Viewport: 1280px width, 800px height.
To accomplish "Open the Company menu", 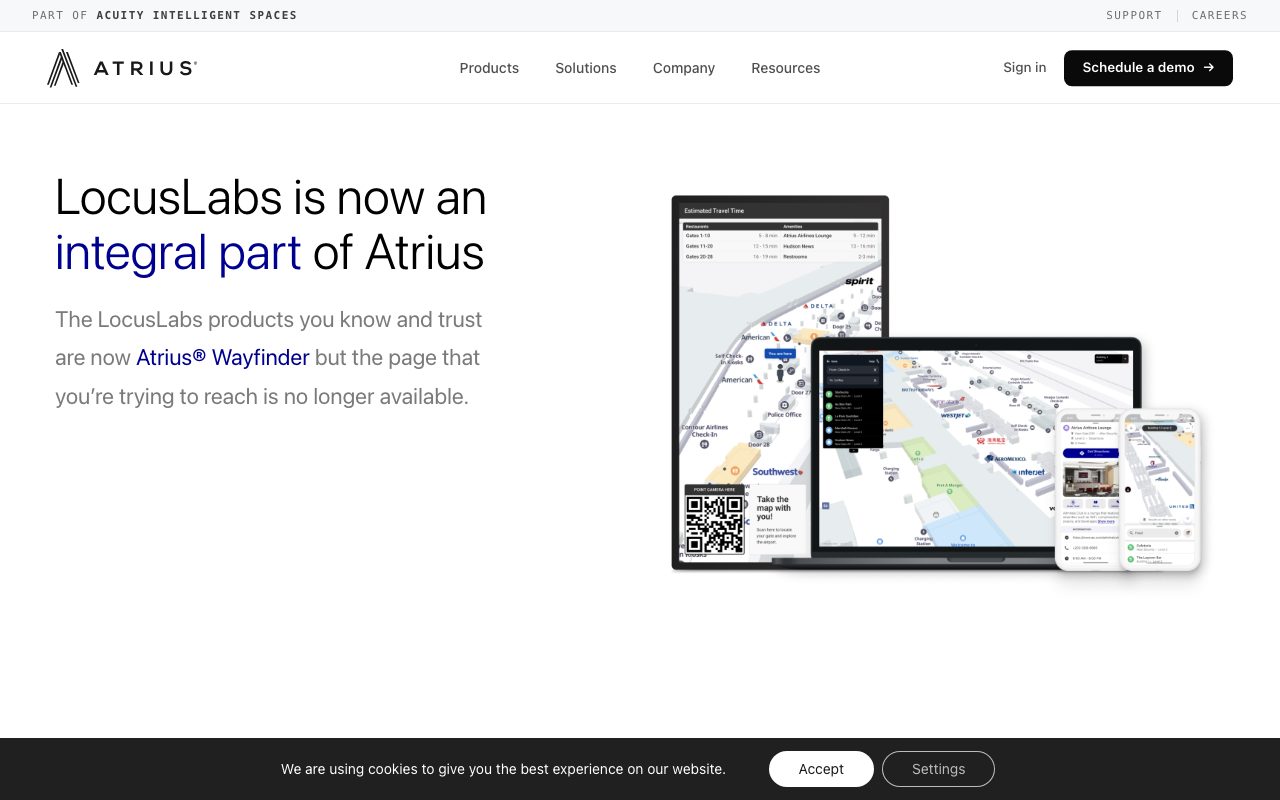I will (x=684, y=68).
